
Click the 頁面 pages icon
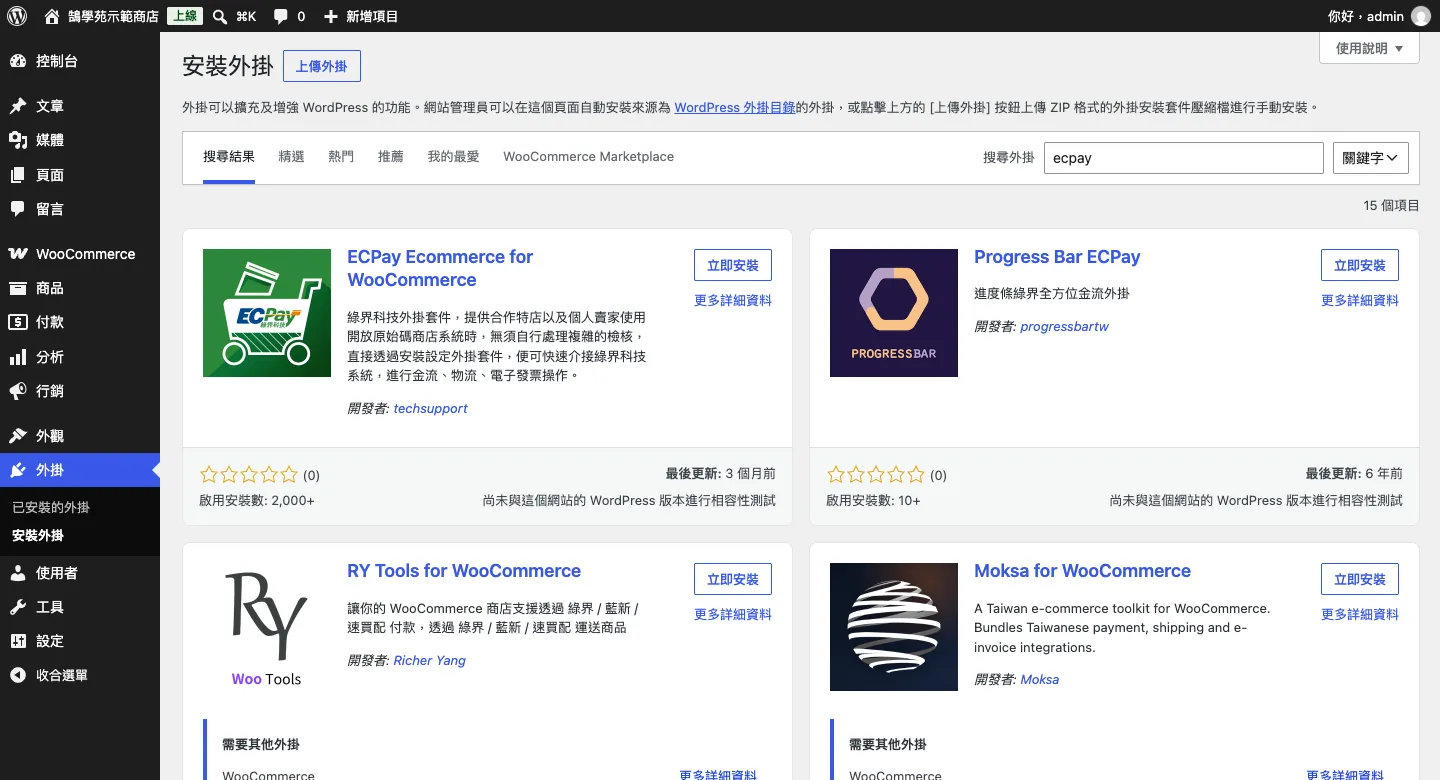(18, 175)
